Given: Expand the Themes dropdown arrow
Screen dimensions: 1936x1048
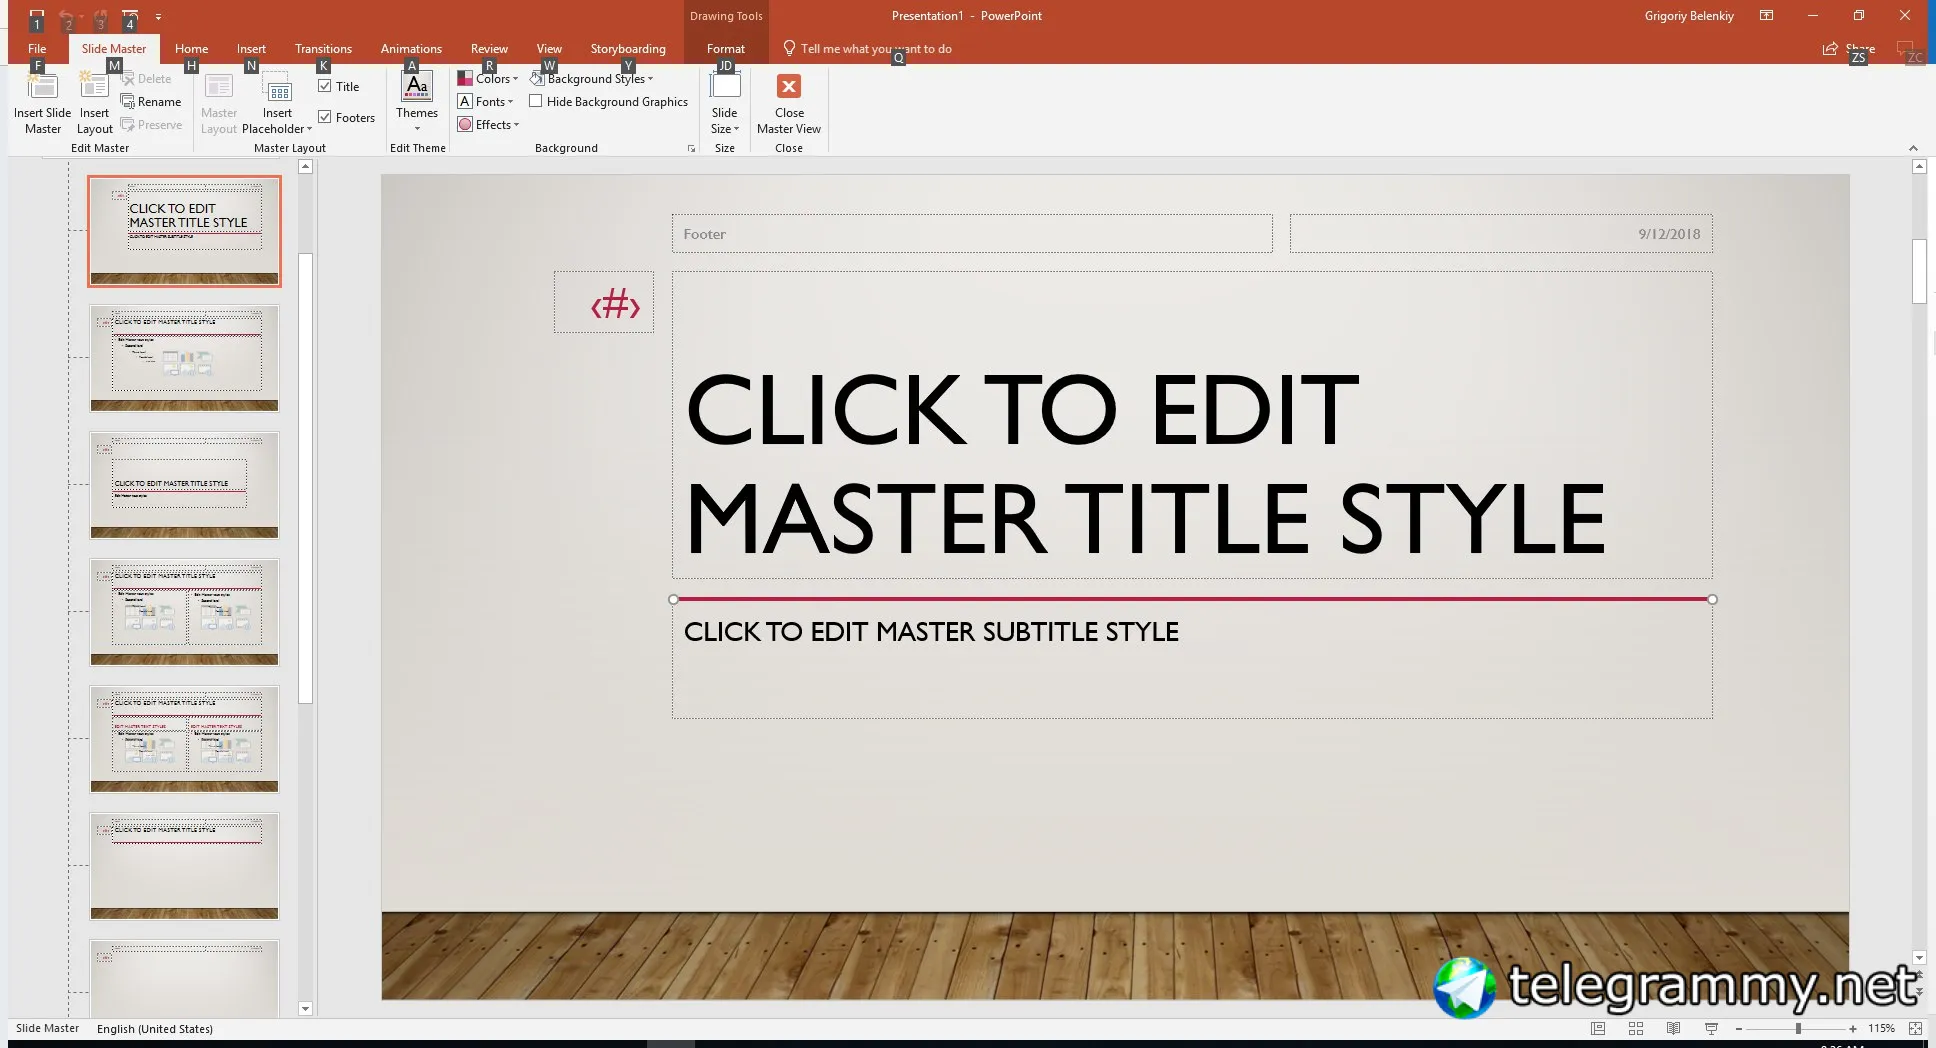Looking at the screenshot, I should click(x=417, y=128).
